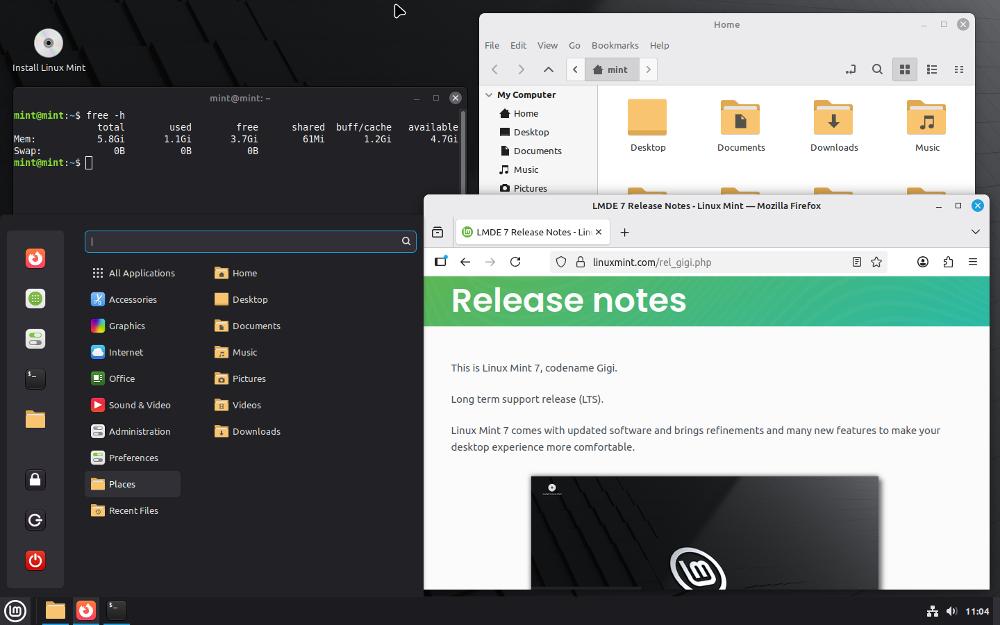Screen dimensions: 1000x625
Task: Switch Files to list view
Action: (x=932, y=70)
